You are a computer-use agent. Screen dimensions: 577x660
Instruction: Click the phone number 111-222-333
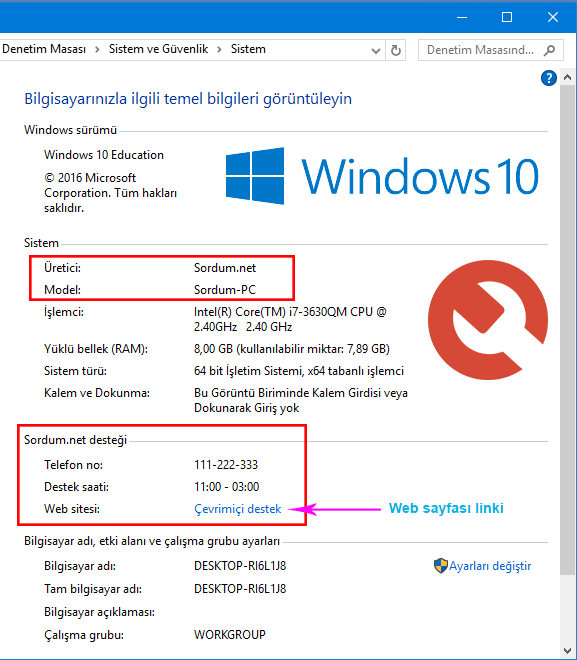pos(226,465)
